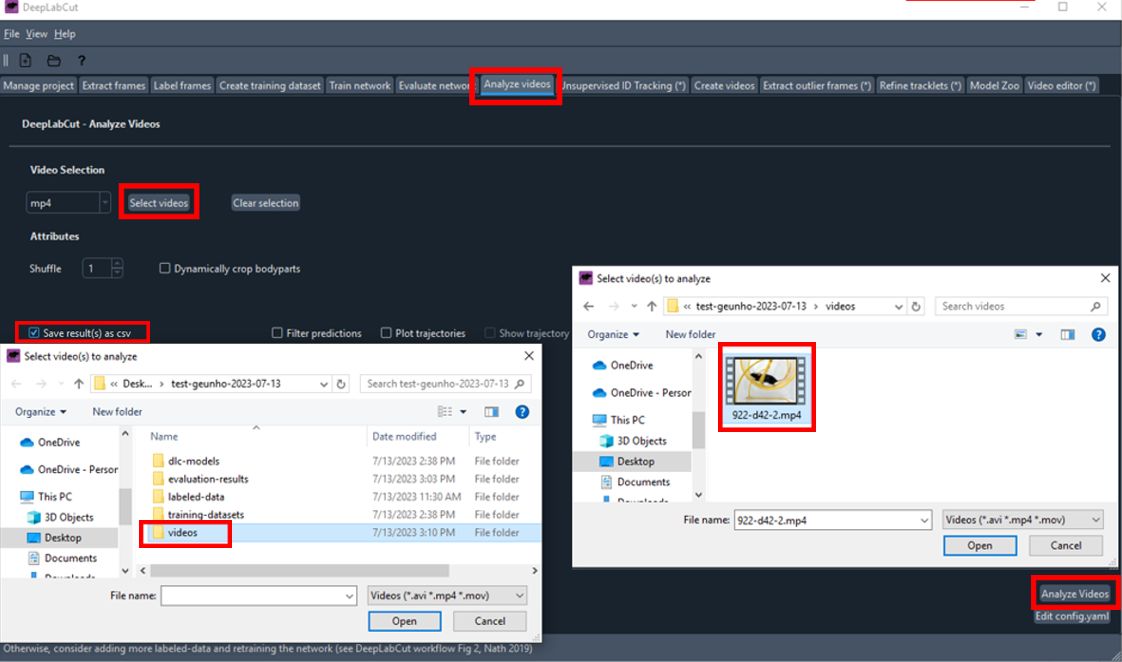Click the up-arrow icon in the left dialog
This screenshot has height=662, width=1122.
tap(79, 384)
